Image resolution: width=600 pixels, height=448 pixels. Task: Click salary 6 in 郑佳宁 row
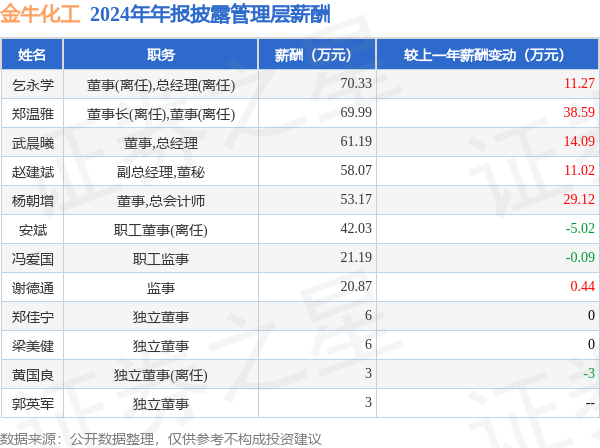[x=368, y=315]
